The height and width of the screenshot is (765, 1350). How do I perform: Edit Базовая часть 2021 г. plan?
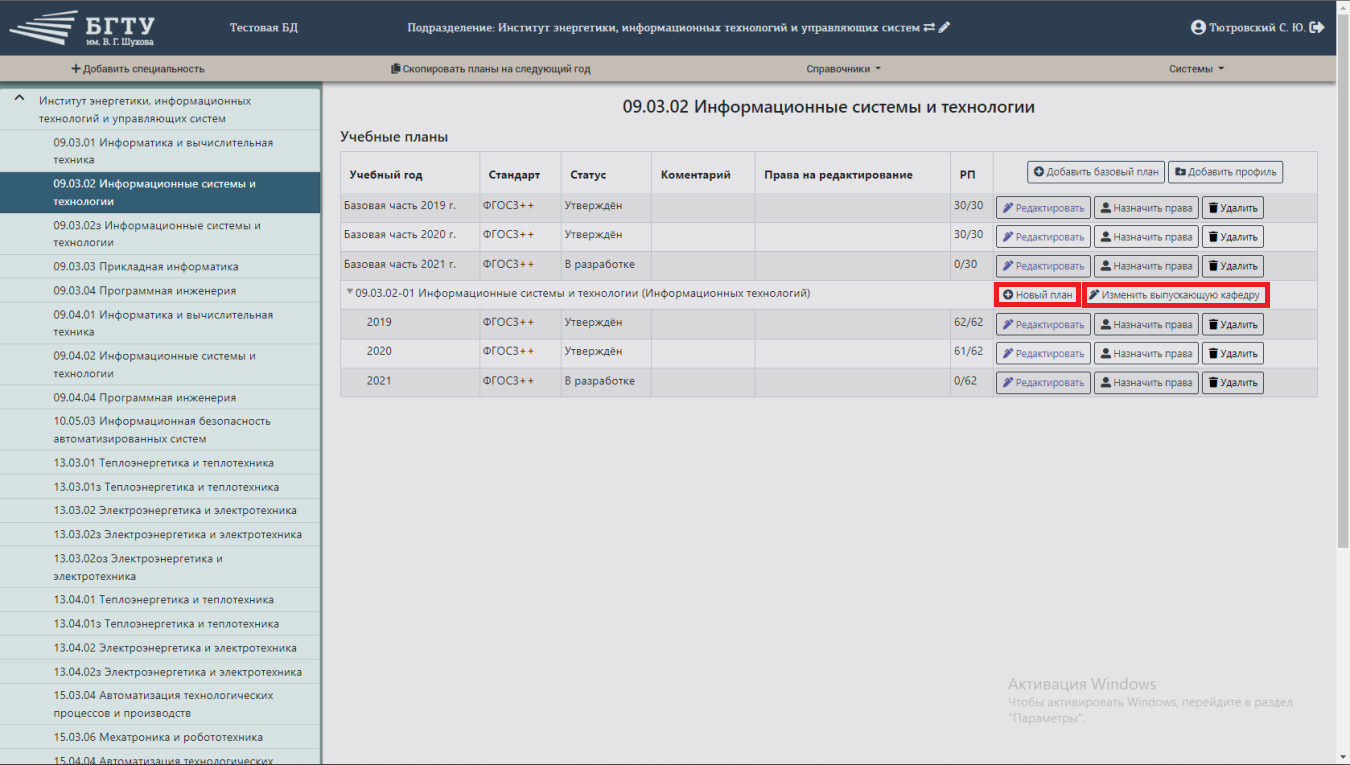1043,266
